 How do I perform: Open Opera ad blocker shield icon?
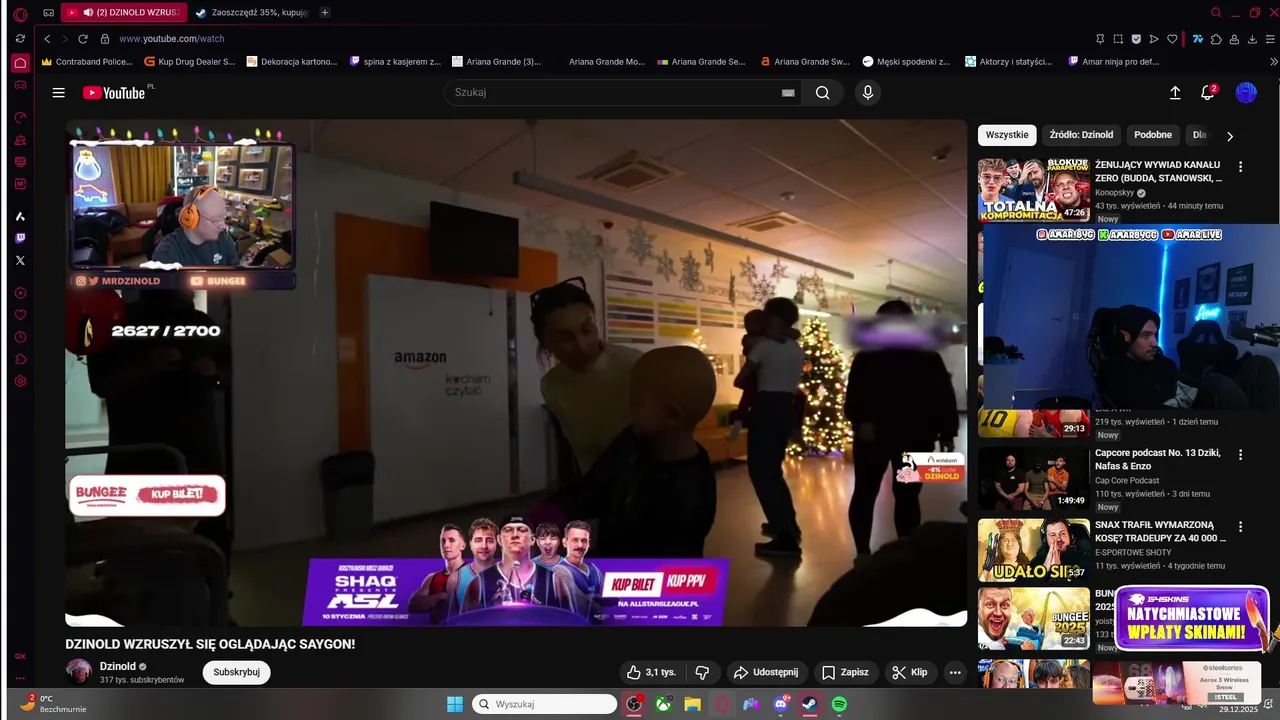[1136, 38]
